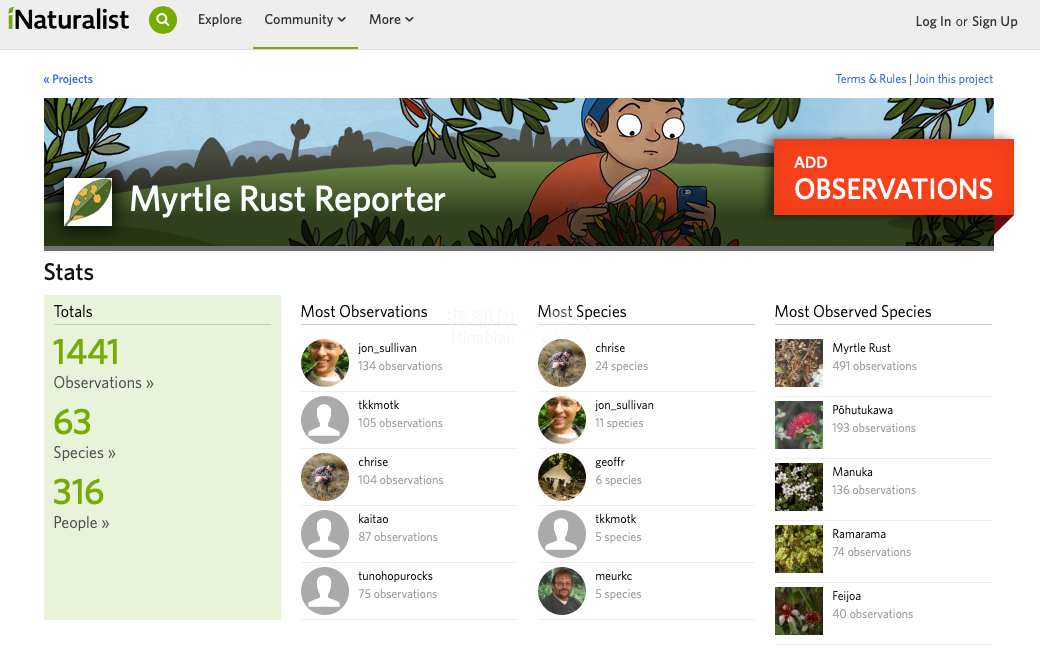Click geoffr's mushroom avatar
The width and height of the screenshot is (1040, 649).
[562, 476]
